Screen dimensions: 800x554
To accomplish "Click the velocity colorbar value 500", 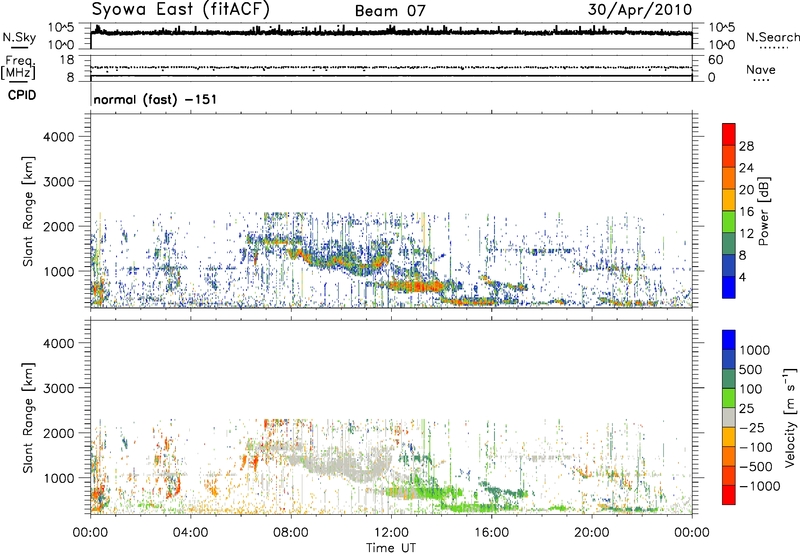I will click(x=751, y=369).
